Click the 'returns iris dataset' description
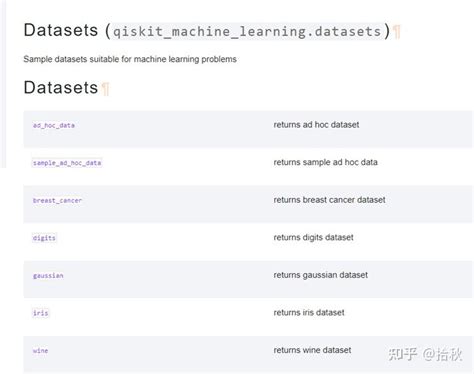Screen dimensions: 474x374 click(x=309, y=312)
